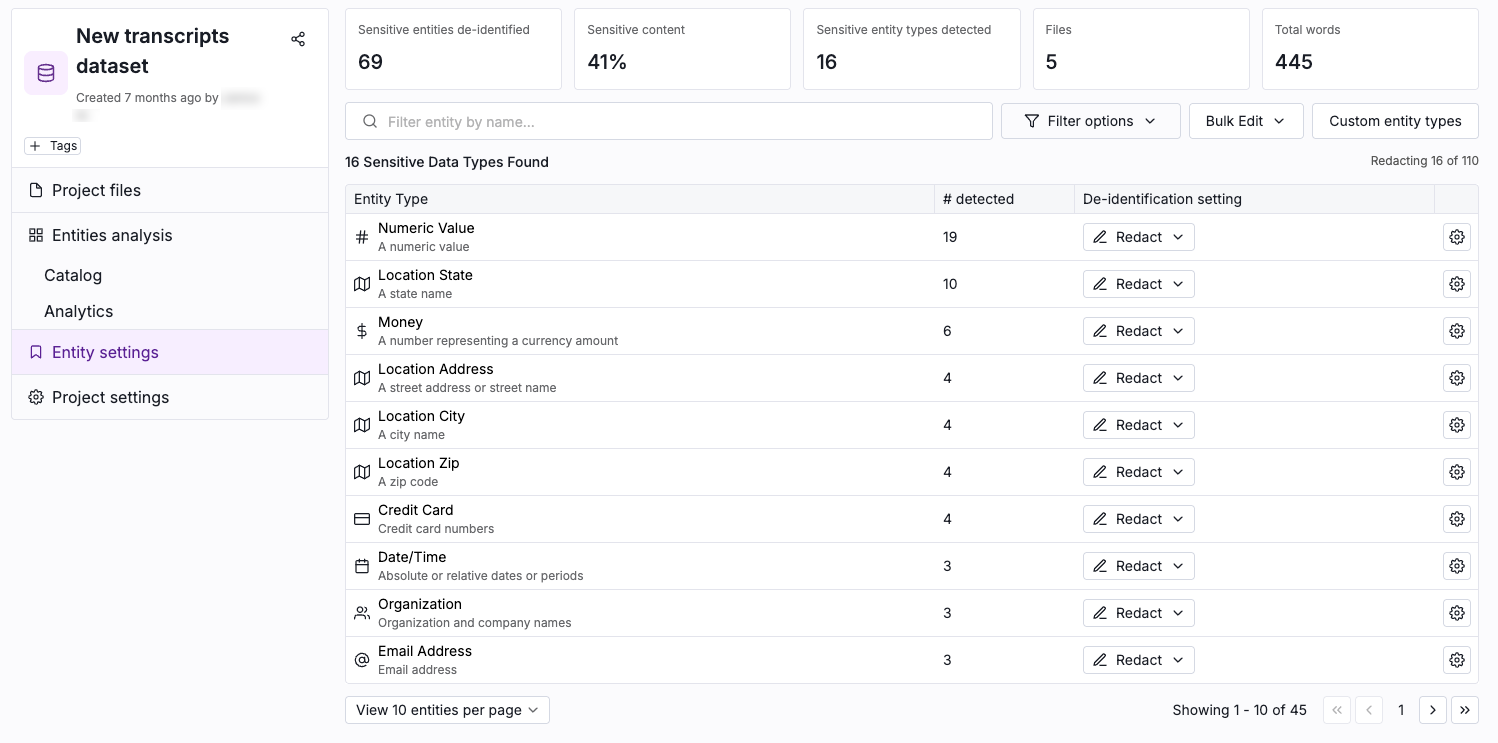The height and width of the screenshot is (743, 1498).
Task: Click the purple dataset database icon
Action: 46,73
